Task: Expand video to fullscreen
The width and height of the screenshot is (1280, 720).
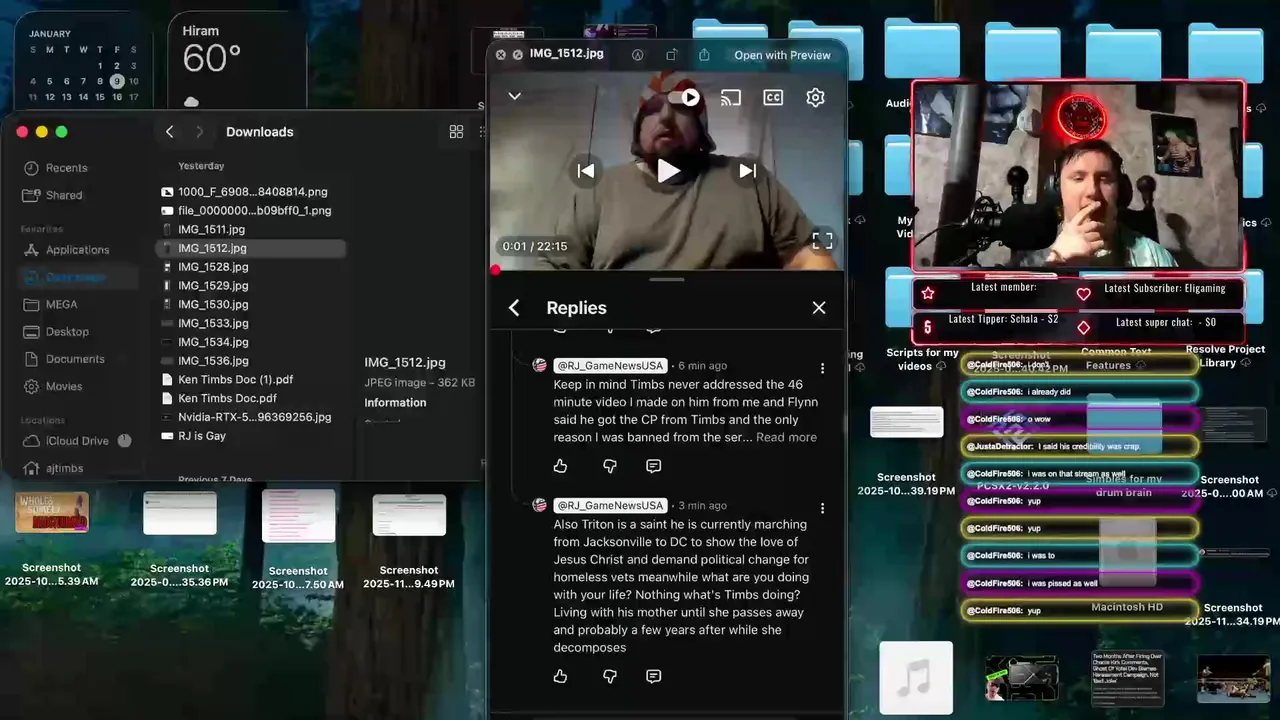Action: (x=822, y=240)
